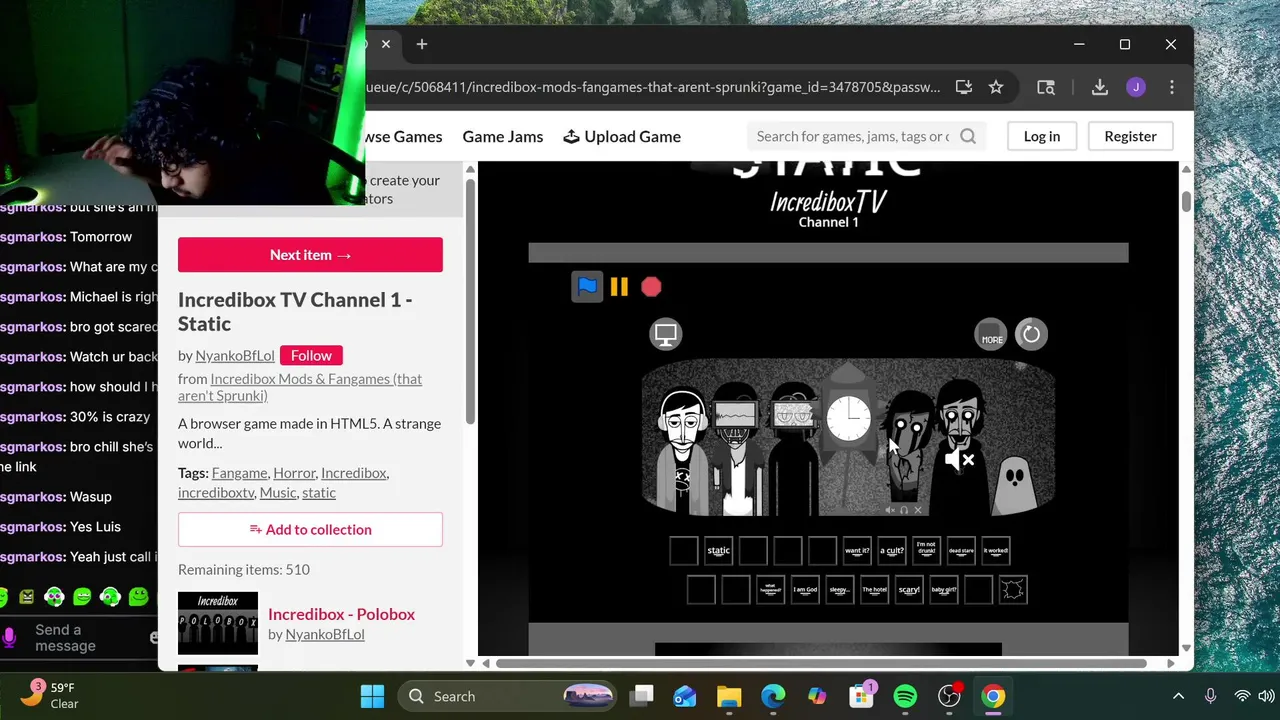Select the 'what happened?' sound box
The image size is (1280, 720).
(770, 590)
